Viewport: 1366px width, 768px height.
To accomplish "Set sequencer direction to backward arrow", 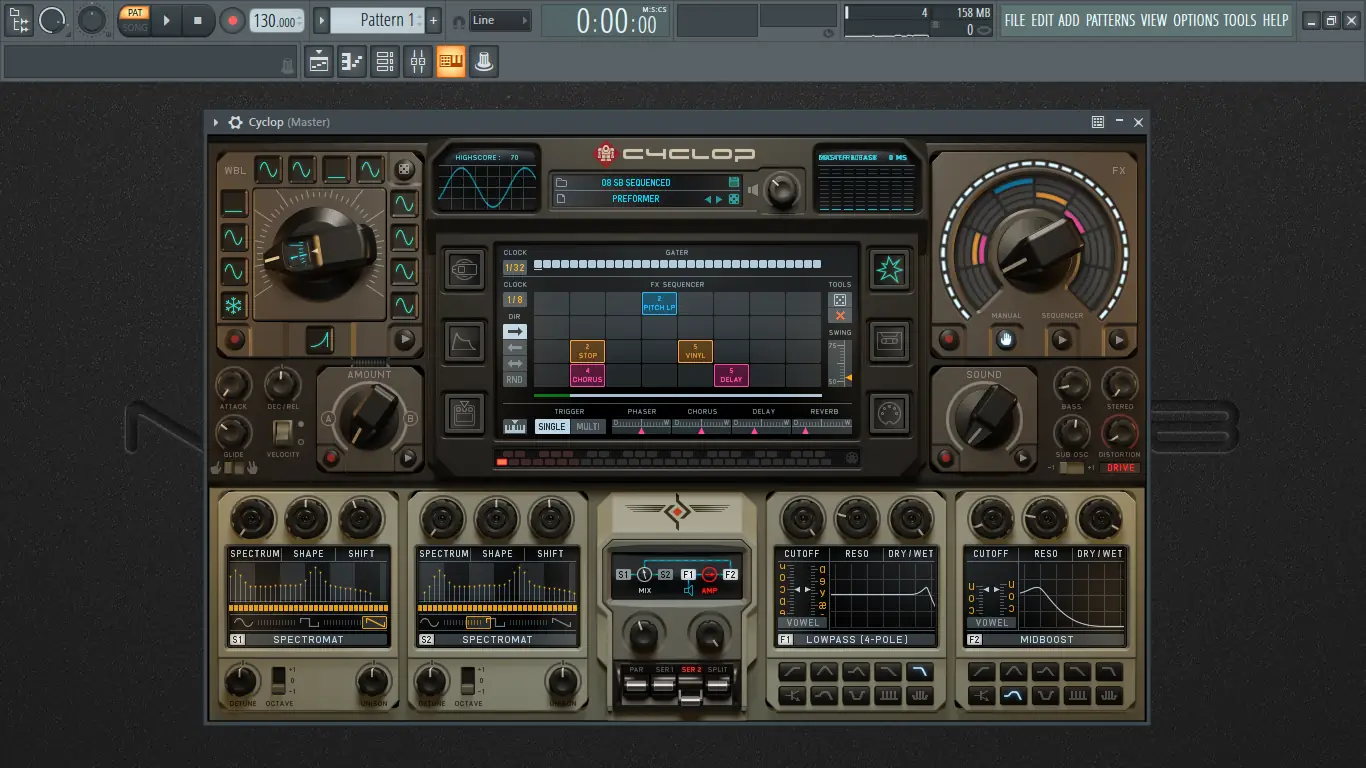I will (x=515, y=347).
